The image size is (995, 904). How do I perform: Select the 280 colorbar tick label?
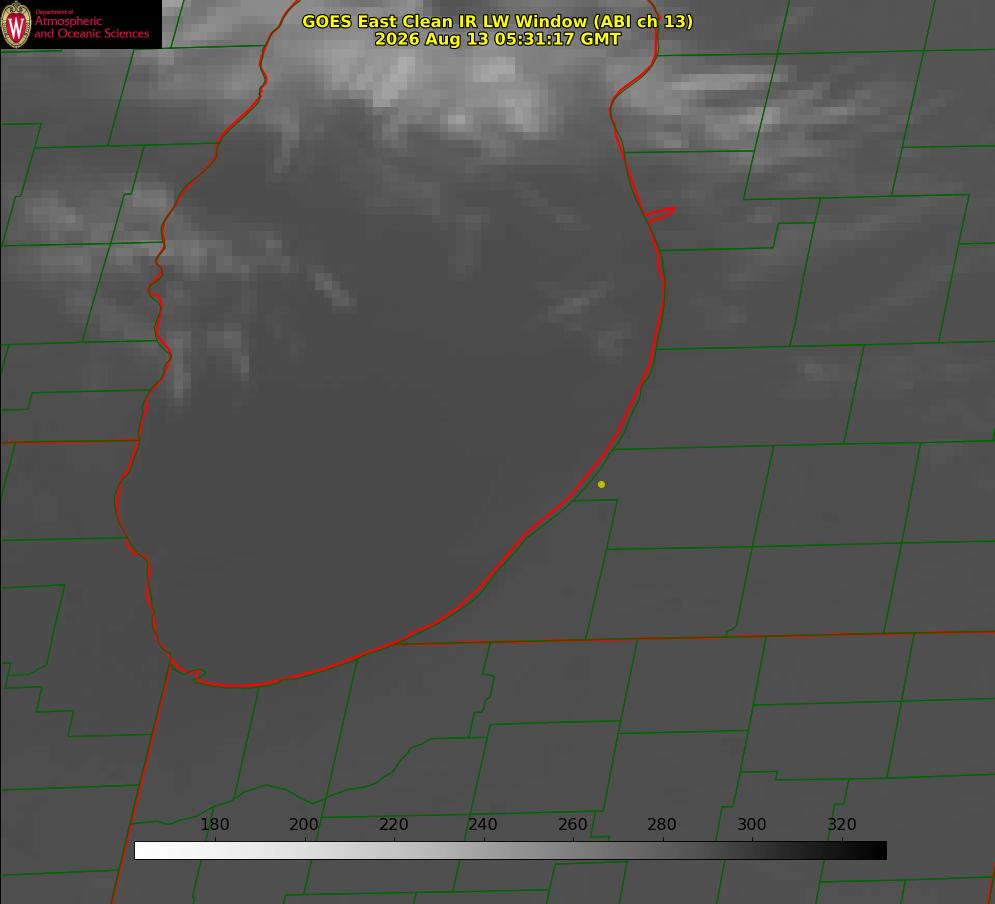(x=661, y=824)
